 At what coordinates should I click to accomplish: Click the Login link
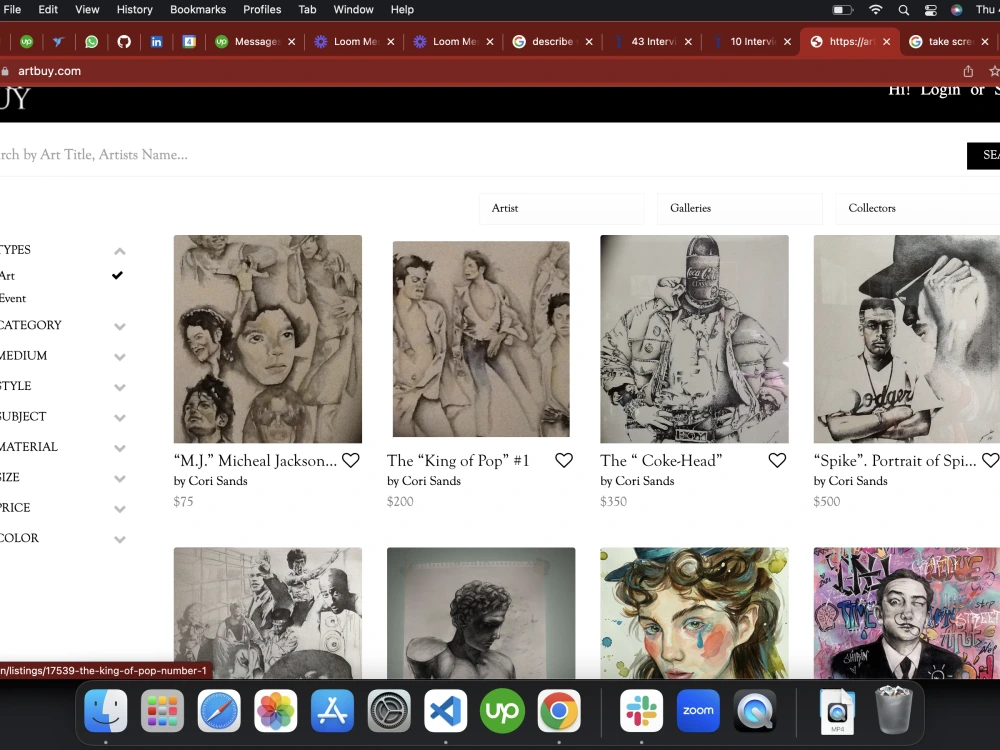940,91
